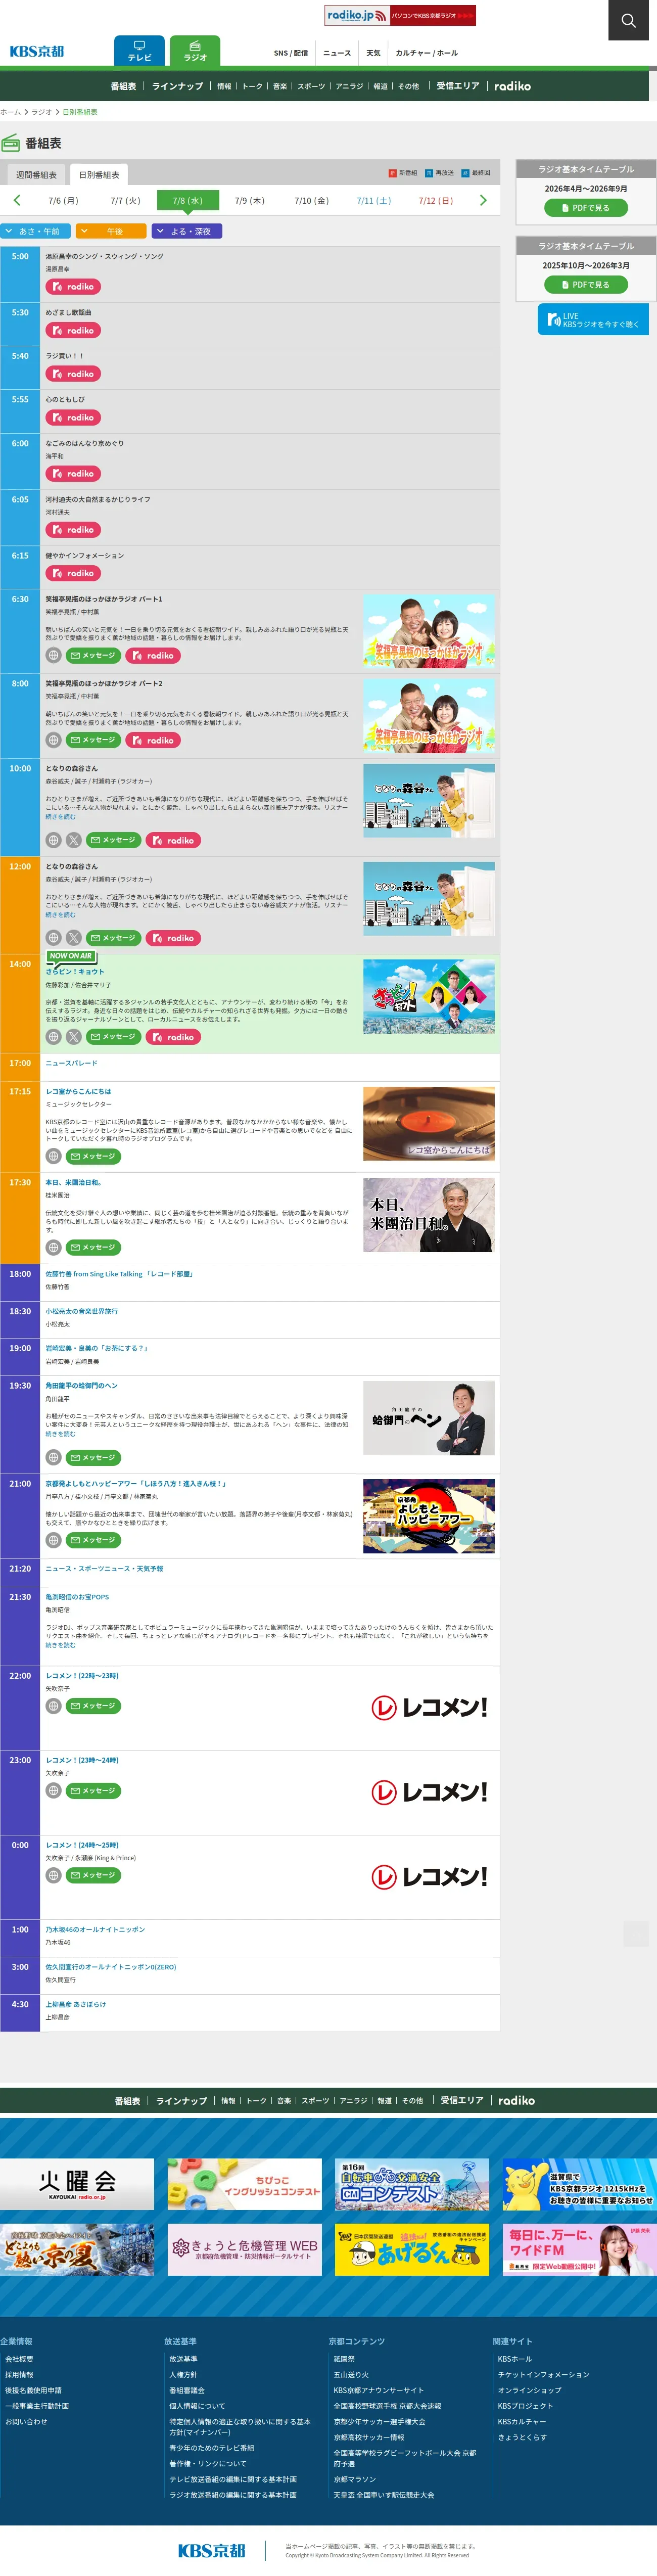Open the ニュース header menu item
657x2576 pixels.
(x=337, y=53)
